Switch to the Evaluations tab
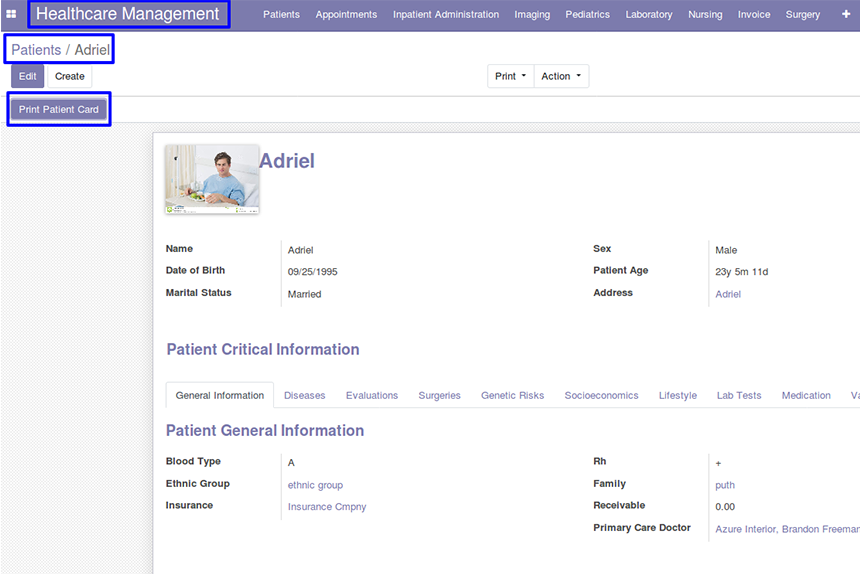Viewport: 860px width, 574px height. 372,395
